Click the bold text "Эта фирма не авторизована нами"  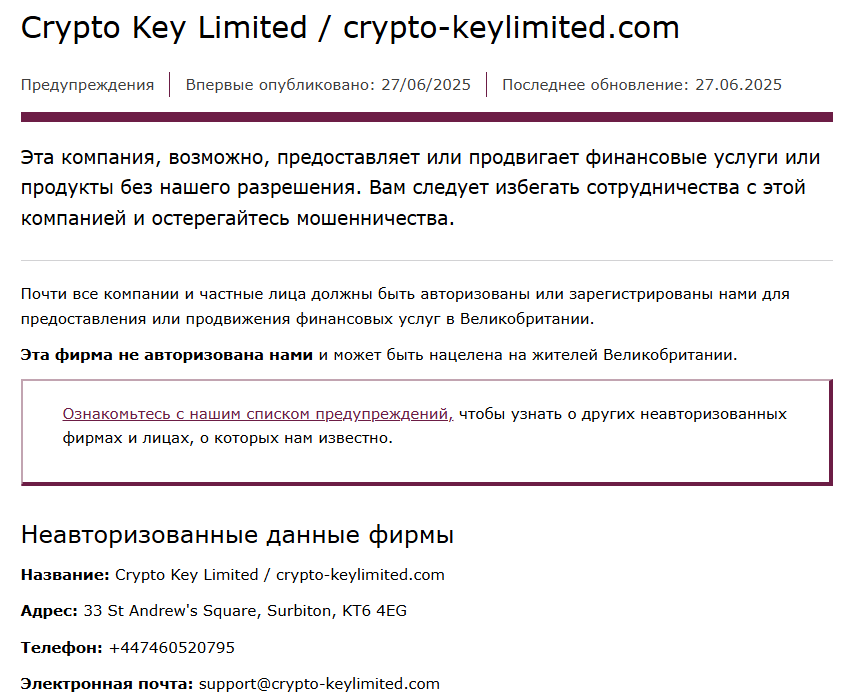point(167,355)
